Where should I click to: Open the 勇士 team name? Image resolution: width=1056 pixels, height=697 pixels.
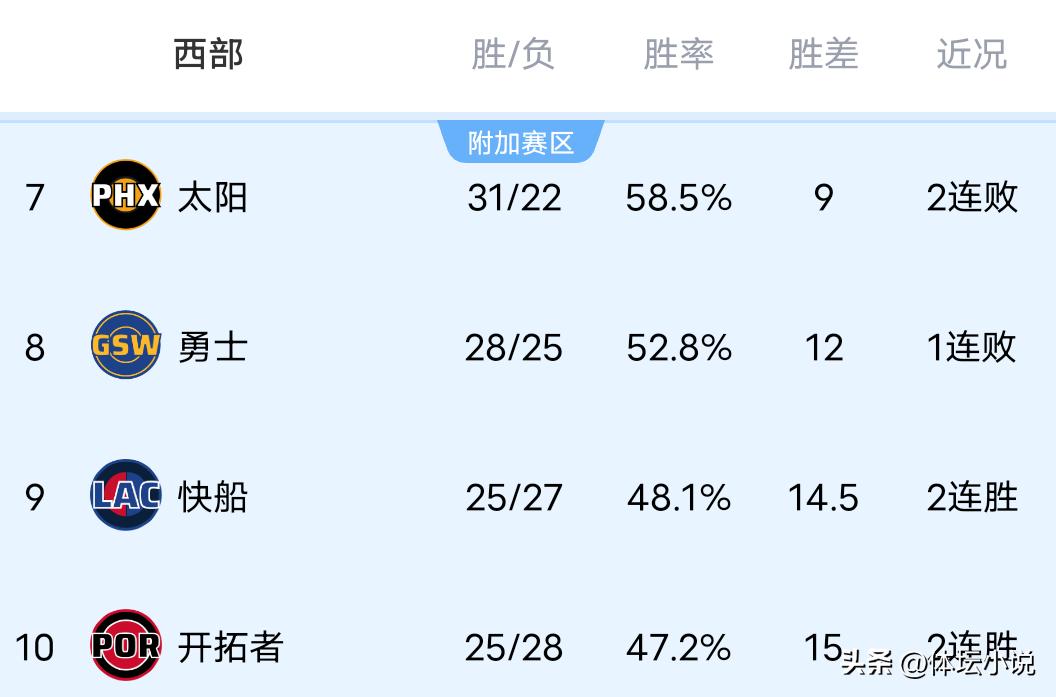pos(212,347)
